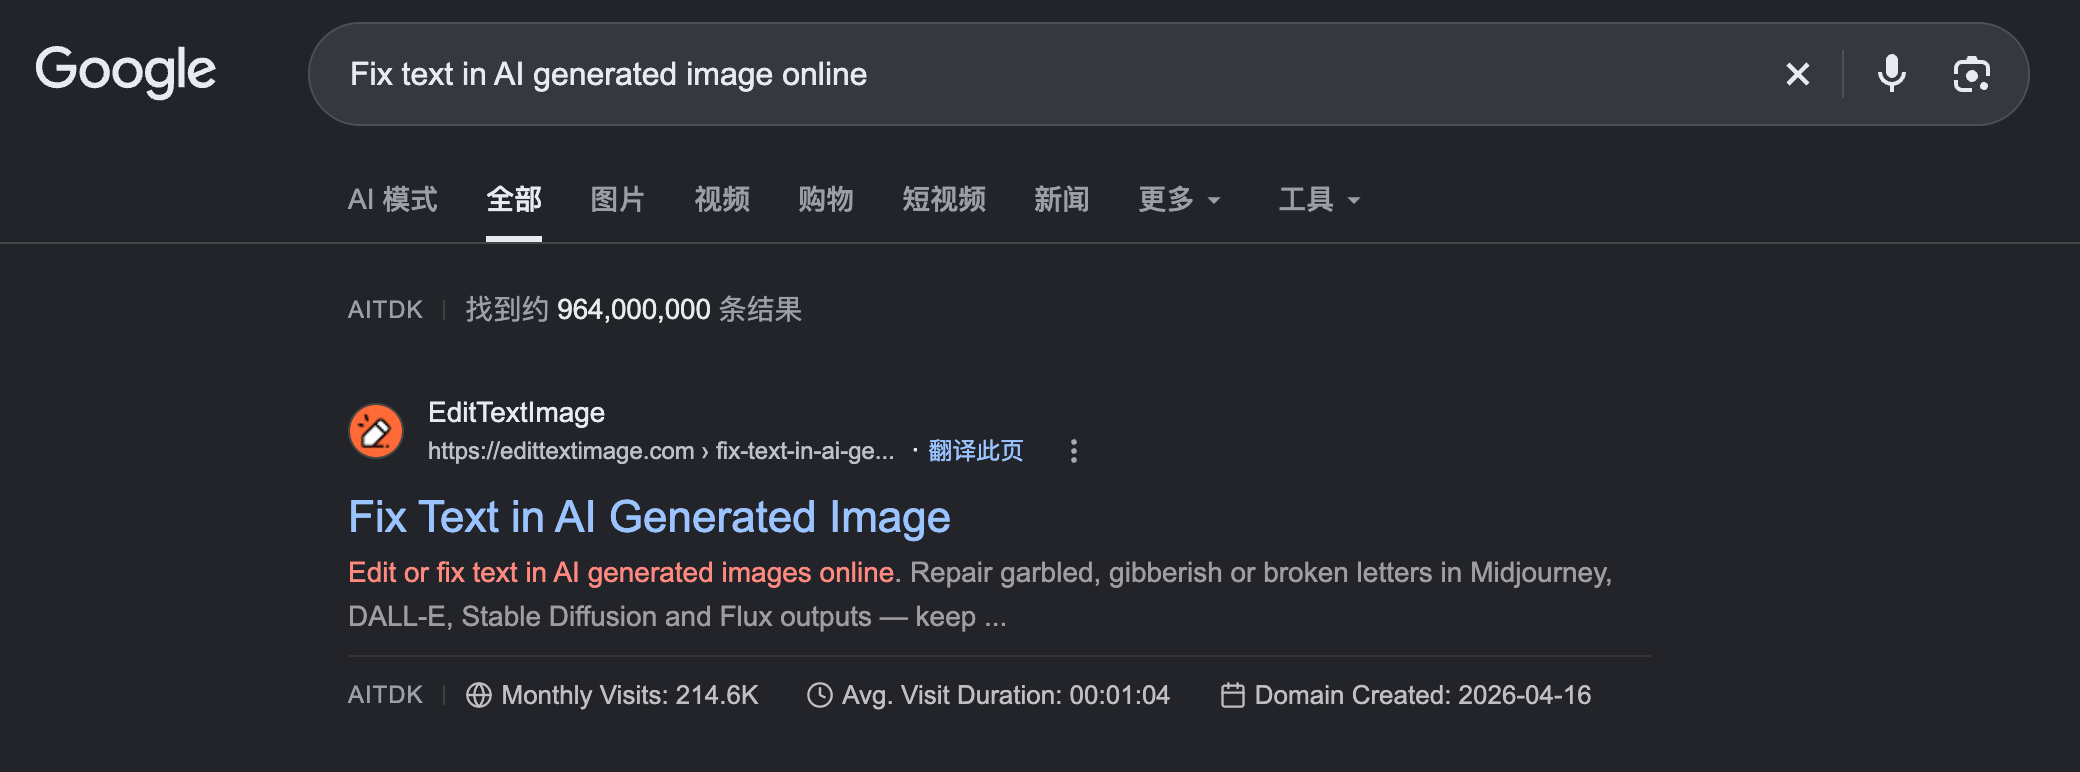The image size is (2080, 772).
Task: Click the edittextimage.com URL breadcrumb
Action: point(661,451)
